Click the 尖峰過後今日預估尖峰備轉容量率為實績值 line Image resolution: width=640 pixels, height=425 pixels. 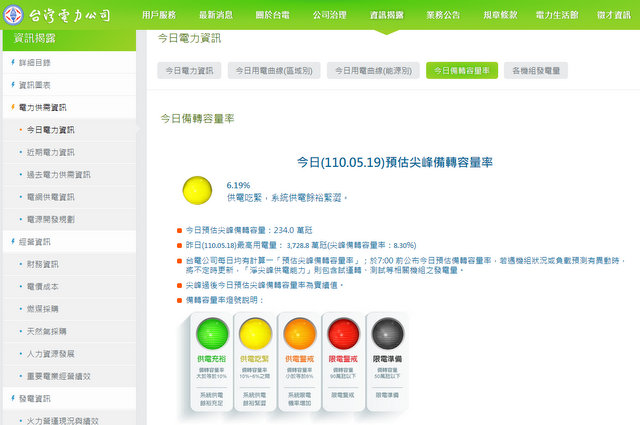point(264,285)
